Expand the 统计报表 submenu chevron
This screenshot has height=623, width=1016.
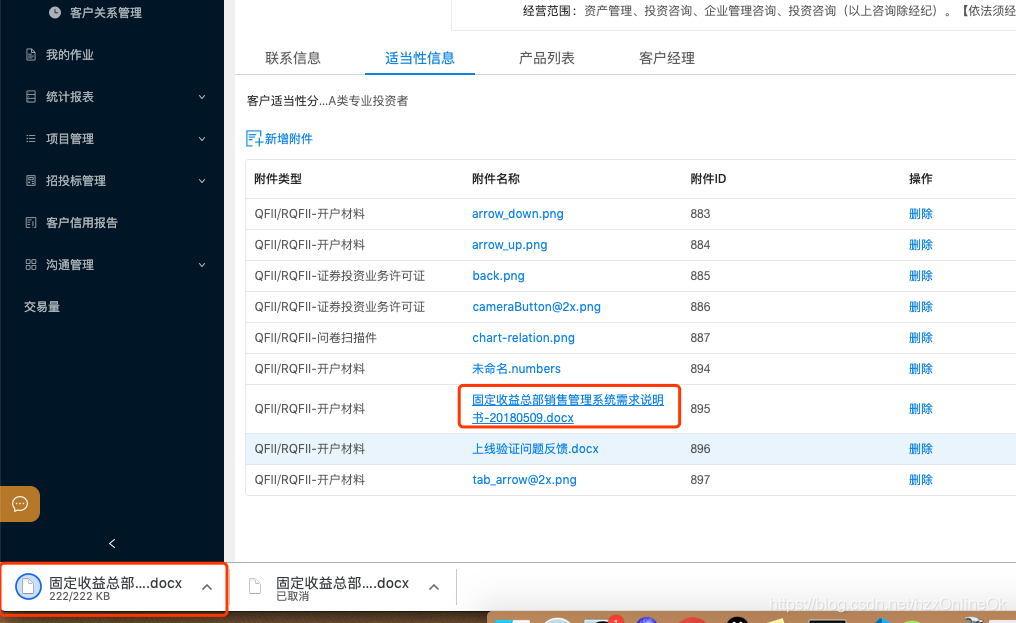pyautogui.click(x=202, y=97)
